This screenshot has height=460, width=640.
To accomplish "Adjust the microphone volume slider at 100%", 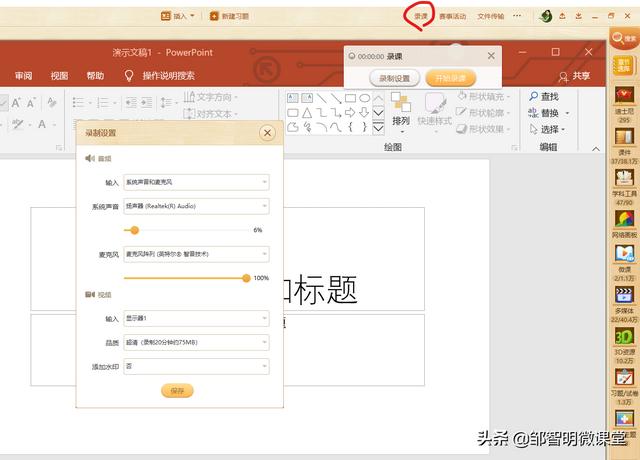I will (x=246, y=278).
